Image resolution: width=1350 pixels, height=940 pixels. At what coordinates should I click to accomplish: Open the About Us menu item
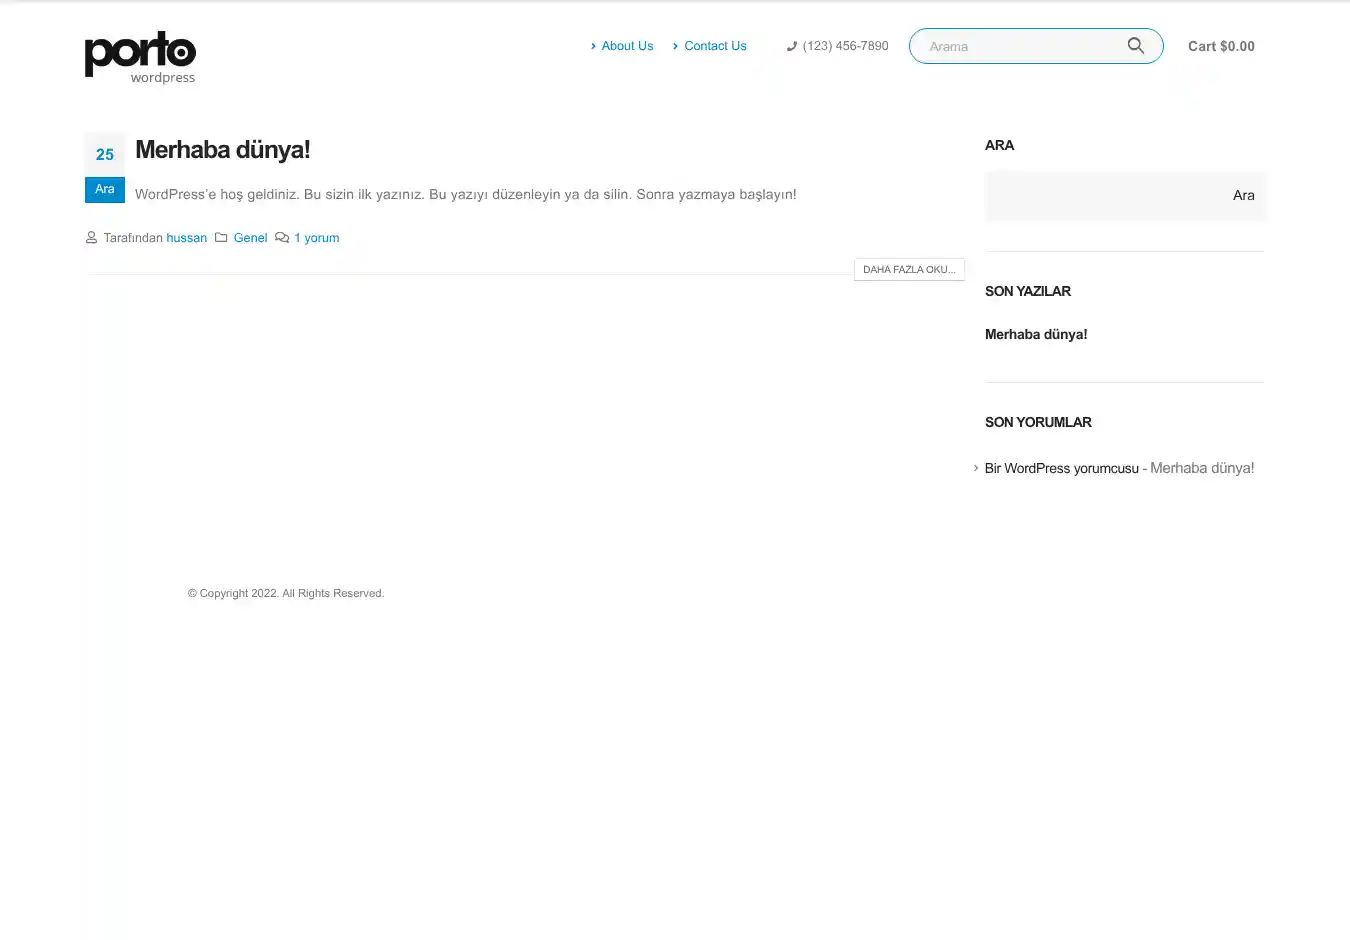pos(627,46)
